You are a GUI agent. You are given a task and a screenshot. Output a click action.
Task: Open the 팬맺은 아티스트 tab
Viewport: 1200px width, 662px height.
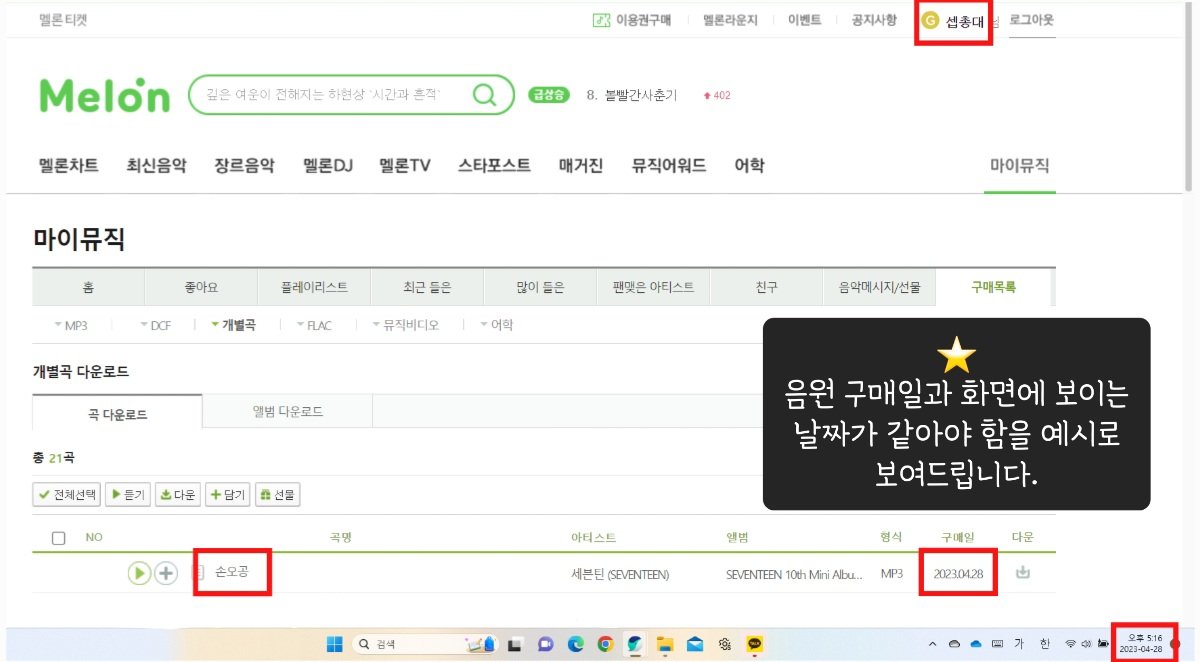[653, 287]
